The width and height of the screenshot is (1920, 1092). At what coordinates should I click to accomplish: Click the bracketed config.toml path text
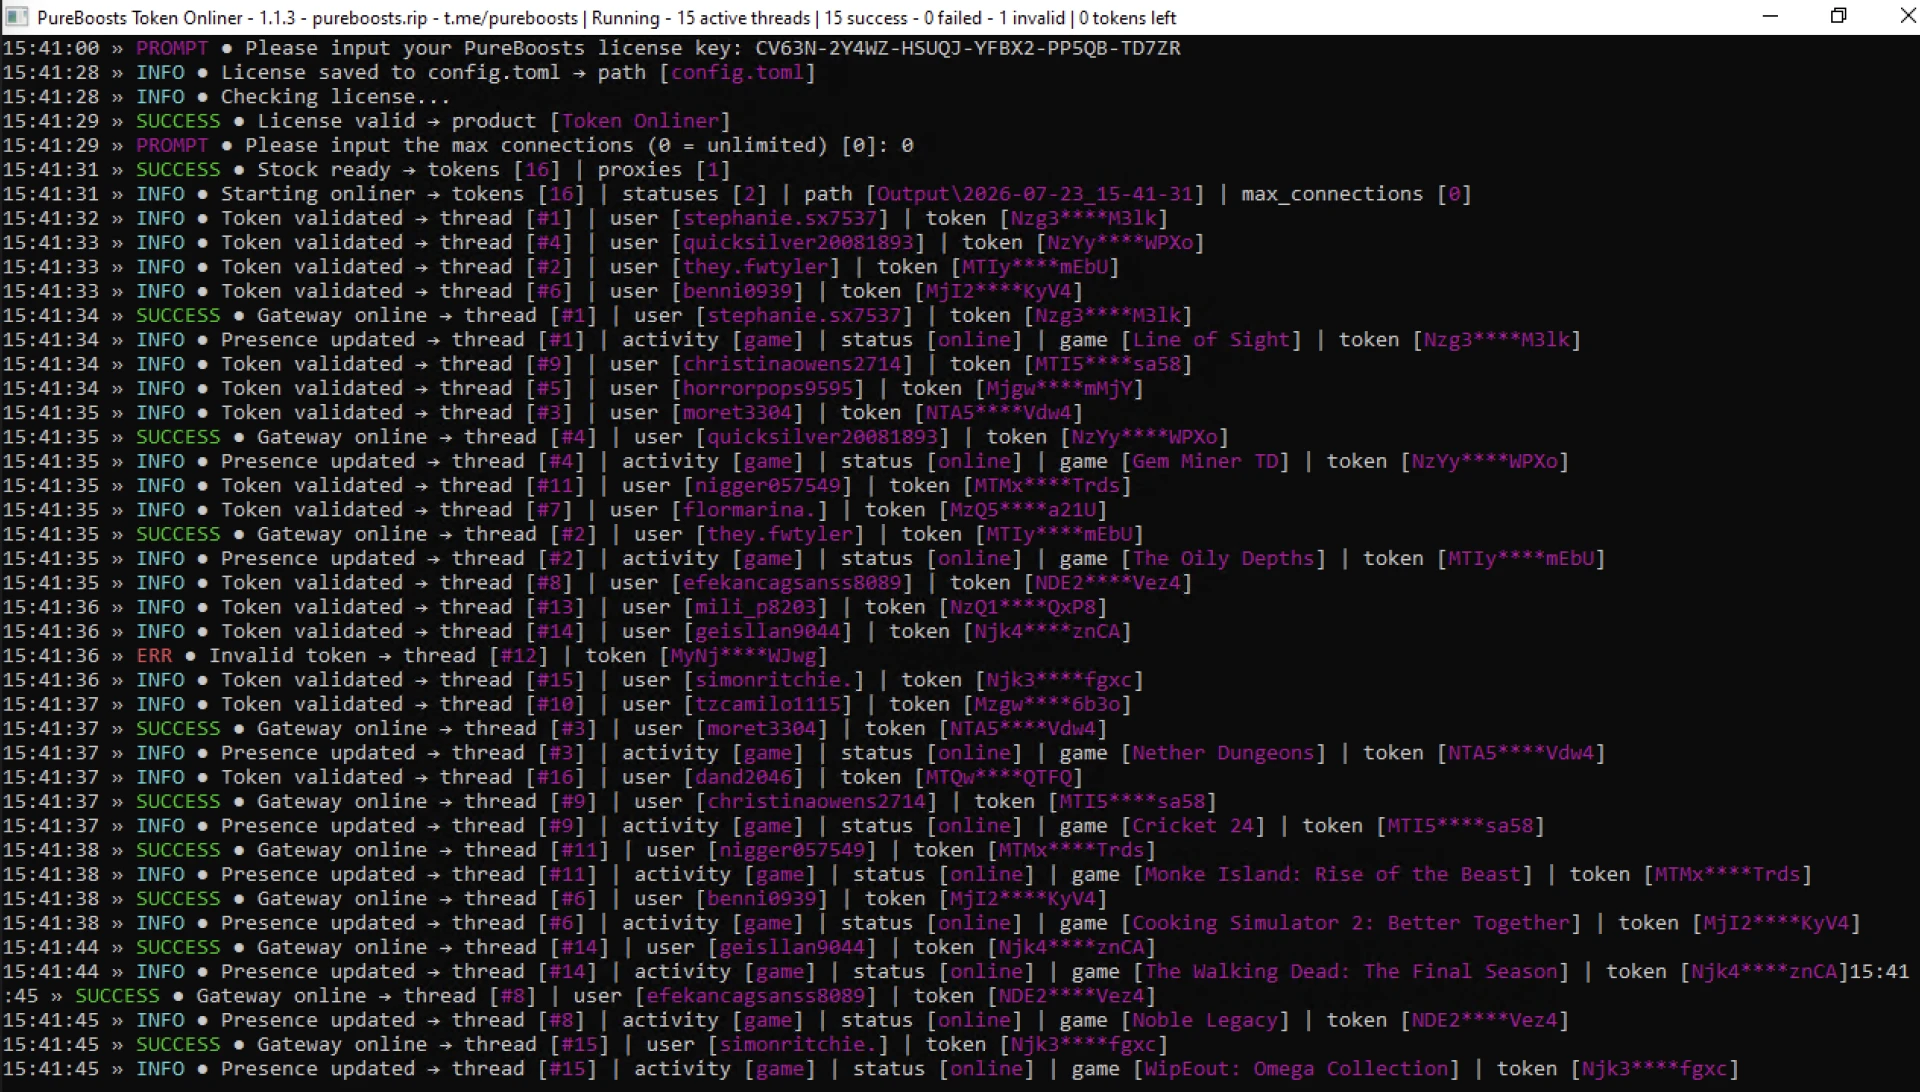coord(737,73)
